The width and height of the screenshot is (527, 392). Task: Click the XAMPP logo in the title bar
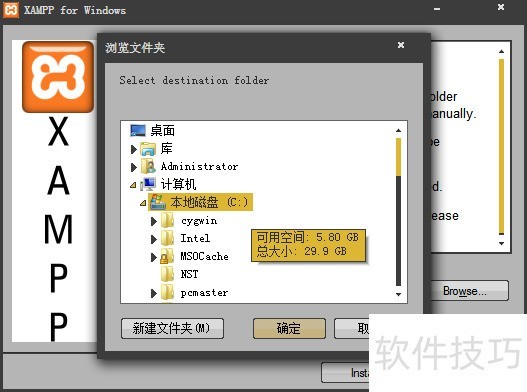[11, 10]
